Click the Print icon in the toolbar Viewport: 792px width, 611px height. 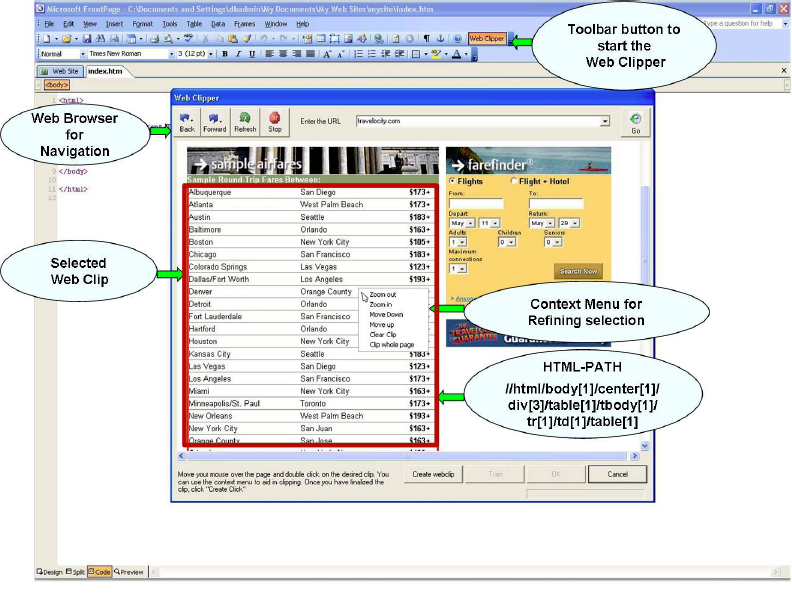[x=155, y=39]
